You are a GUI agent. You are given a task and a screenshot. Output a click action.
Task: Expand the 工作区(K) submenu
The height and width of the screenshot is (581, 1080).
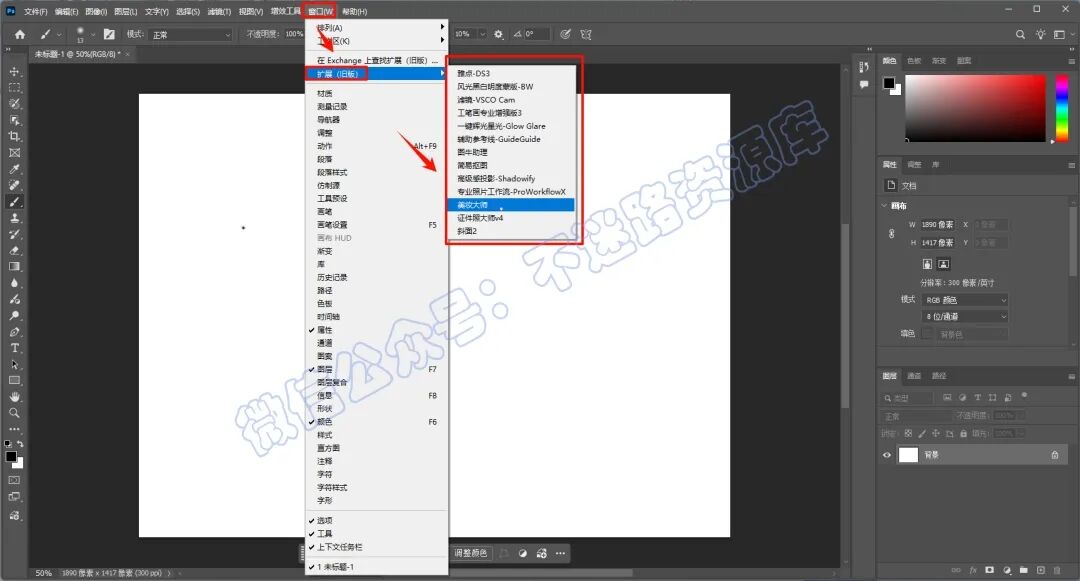pos(377,41)
